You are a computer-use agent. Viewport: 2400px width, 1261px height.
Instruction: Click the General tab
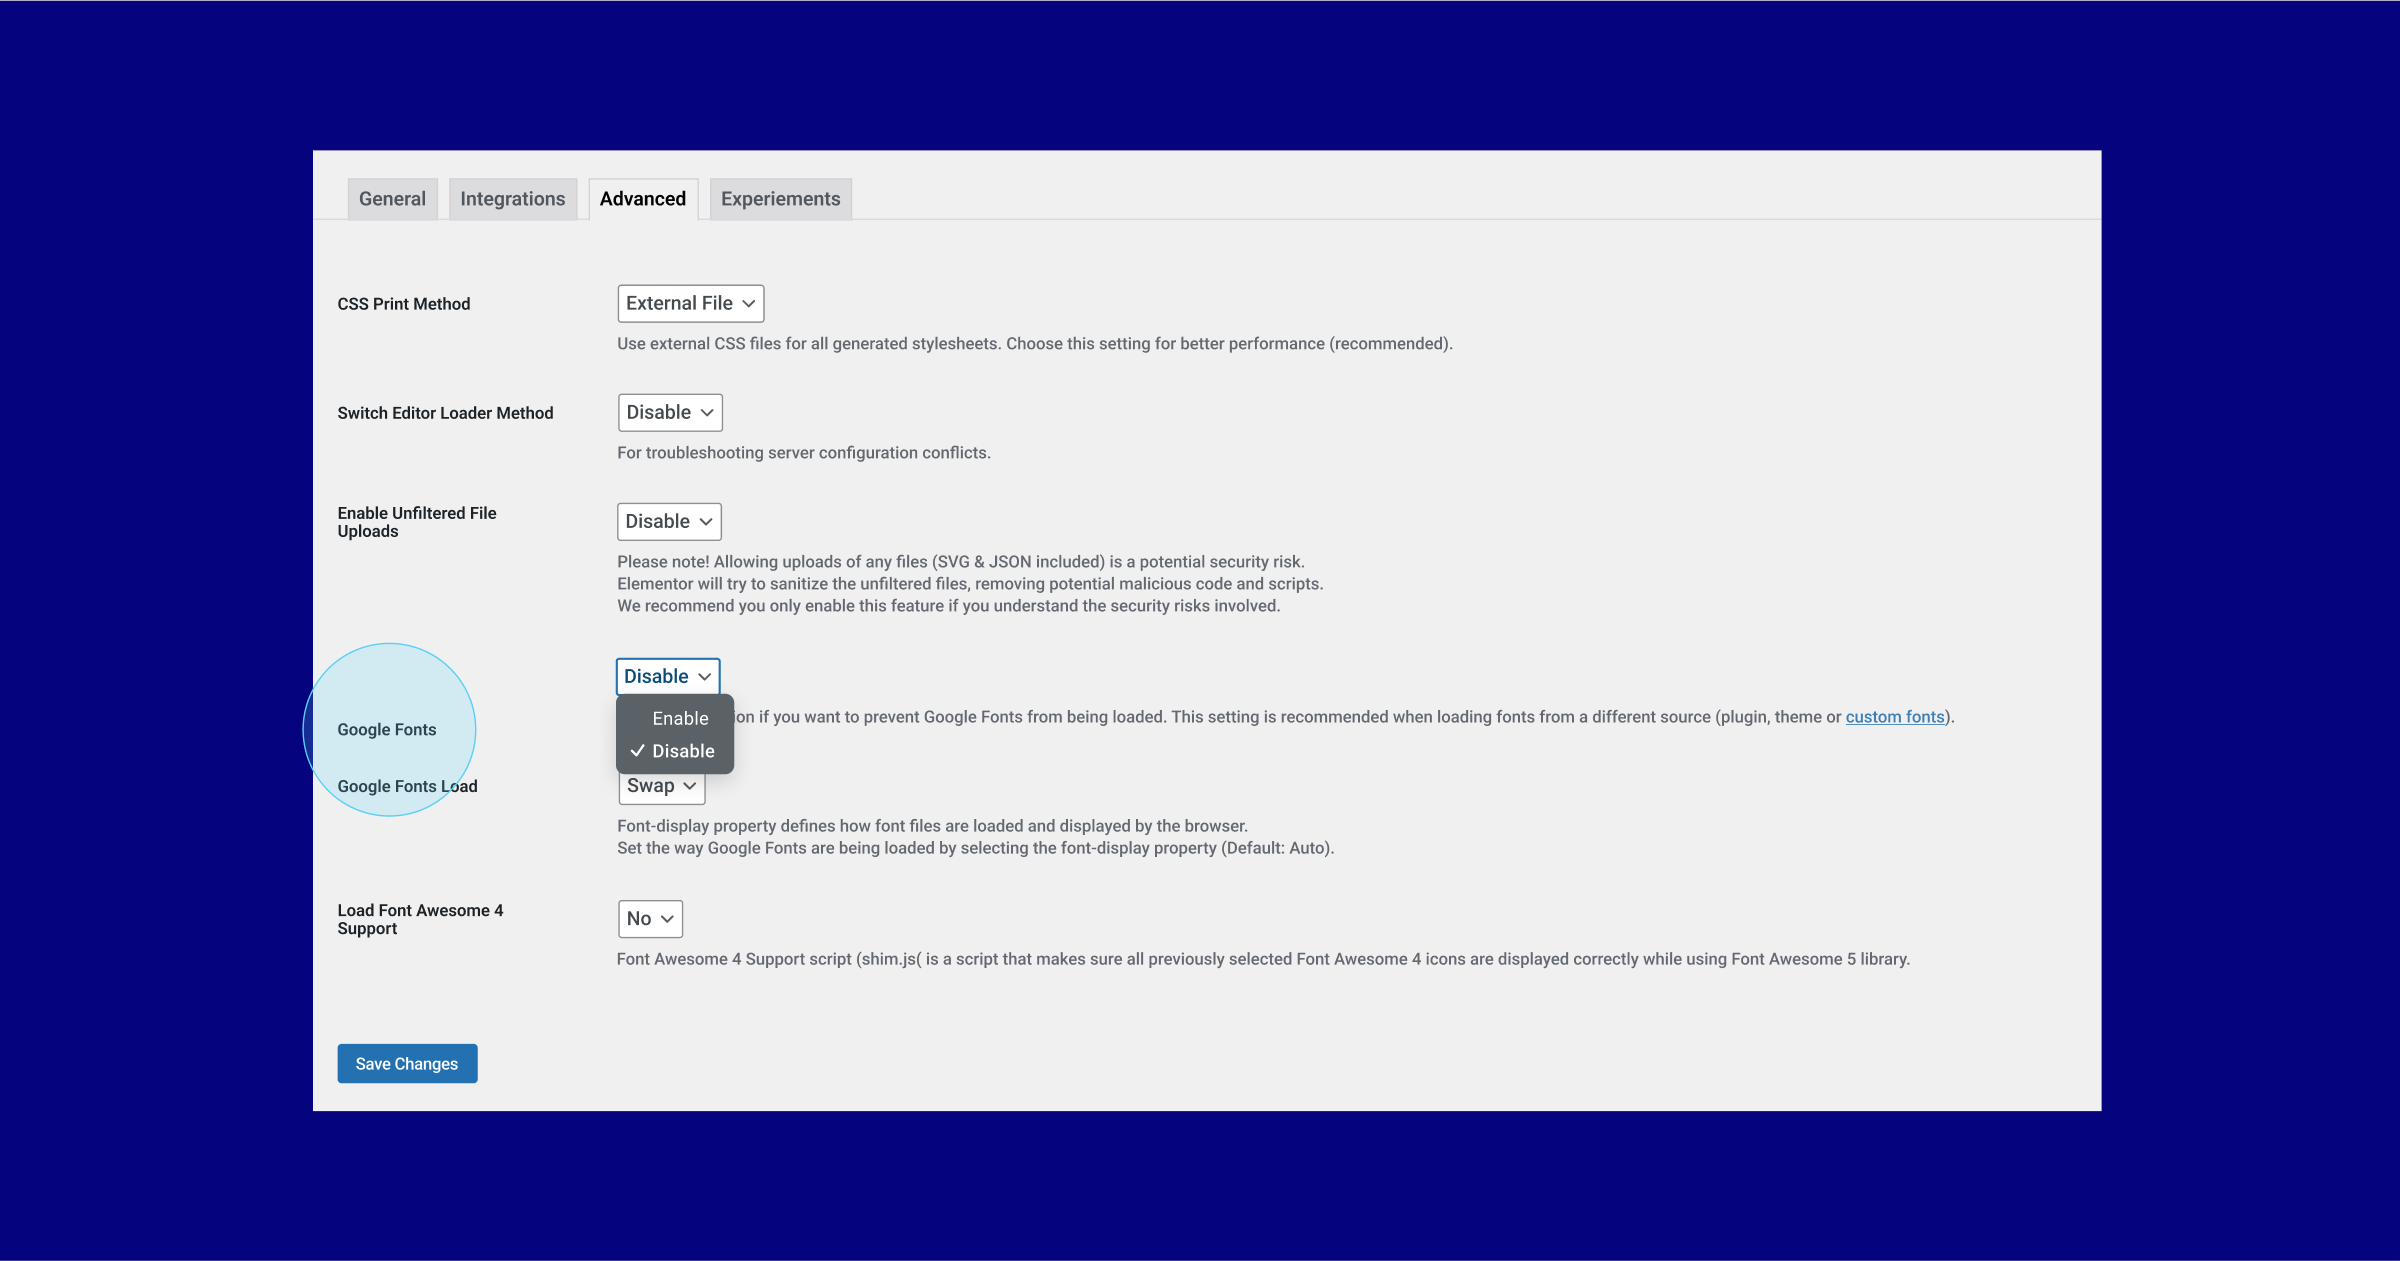tap(390, 197)
